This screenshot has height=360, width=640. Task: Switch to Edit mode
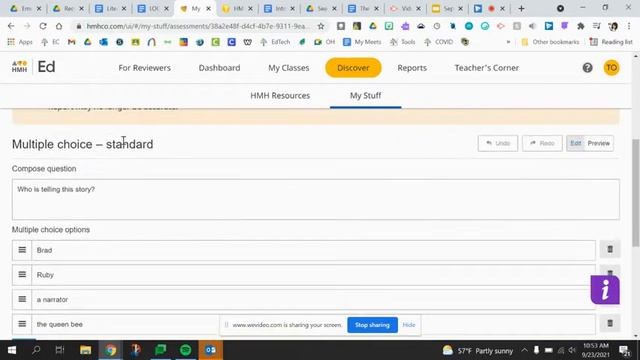pos(576,143)
